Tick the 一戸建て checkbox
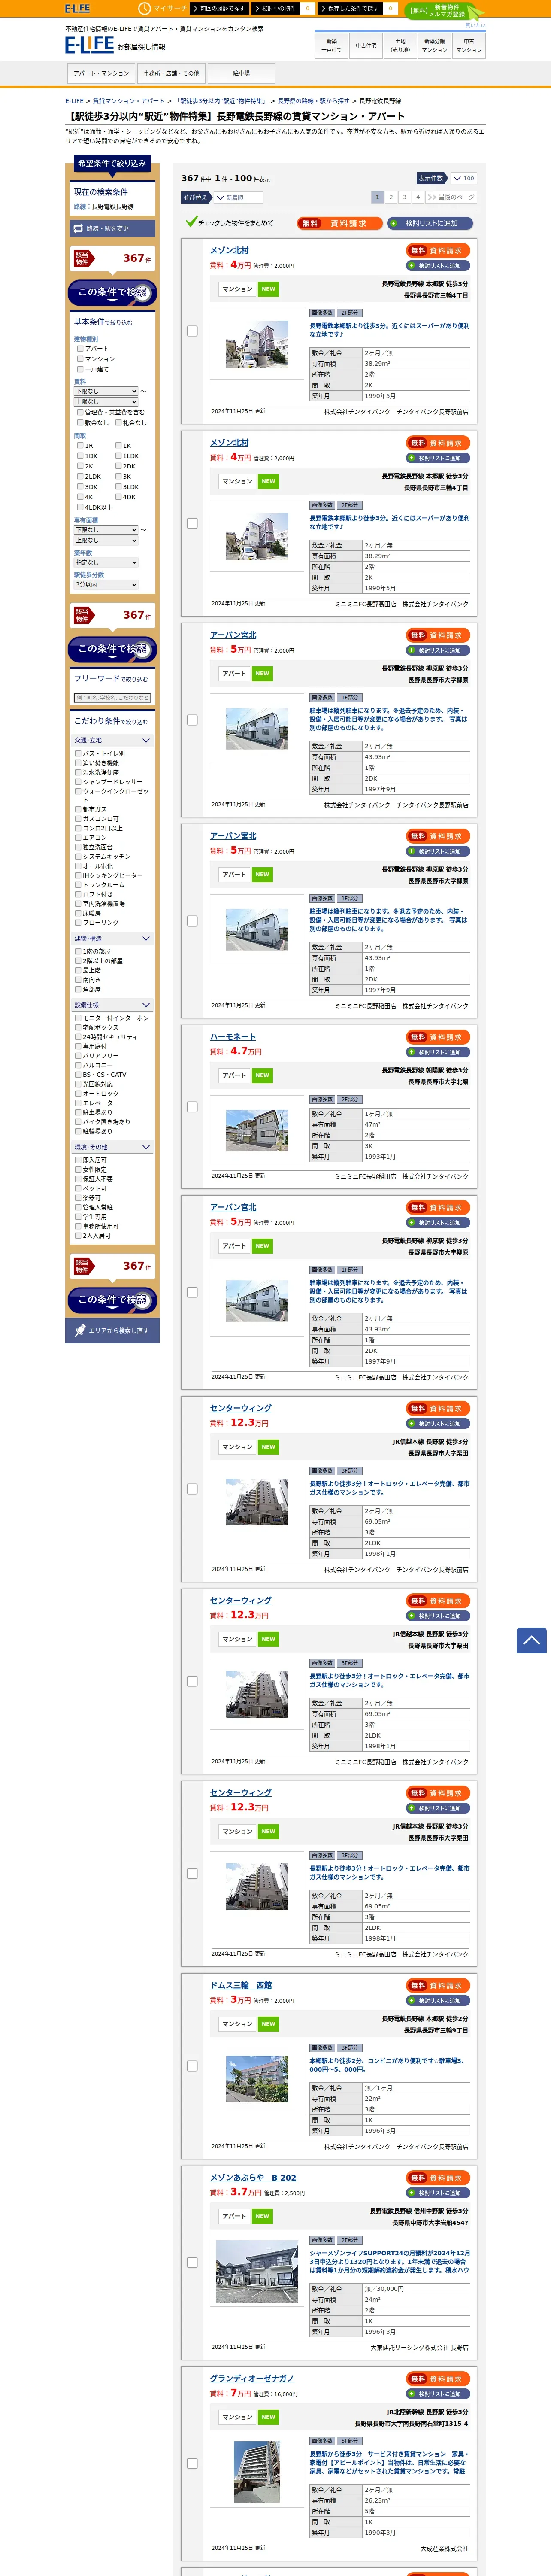 click(80, 369)
